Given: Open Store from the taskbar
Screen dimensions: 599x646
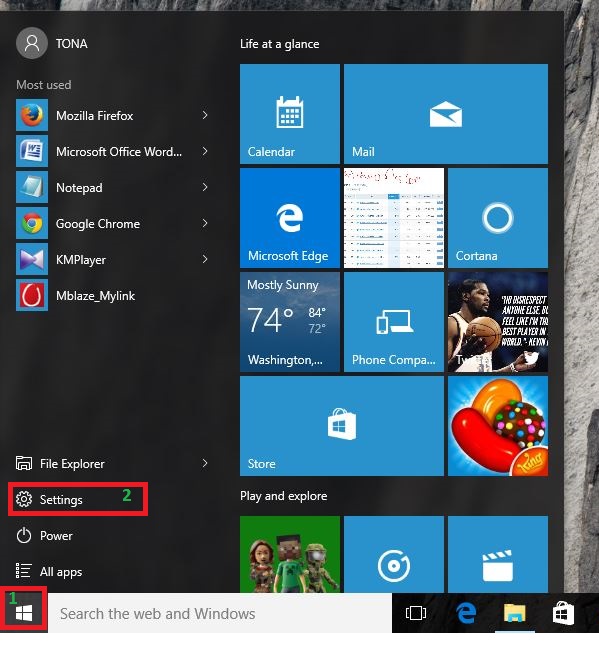Looking at the screenshot, I should (563, 613).
